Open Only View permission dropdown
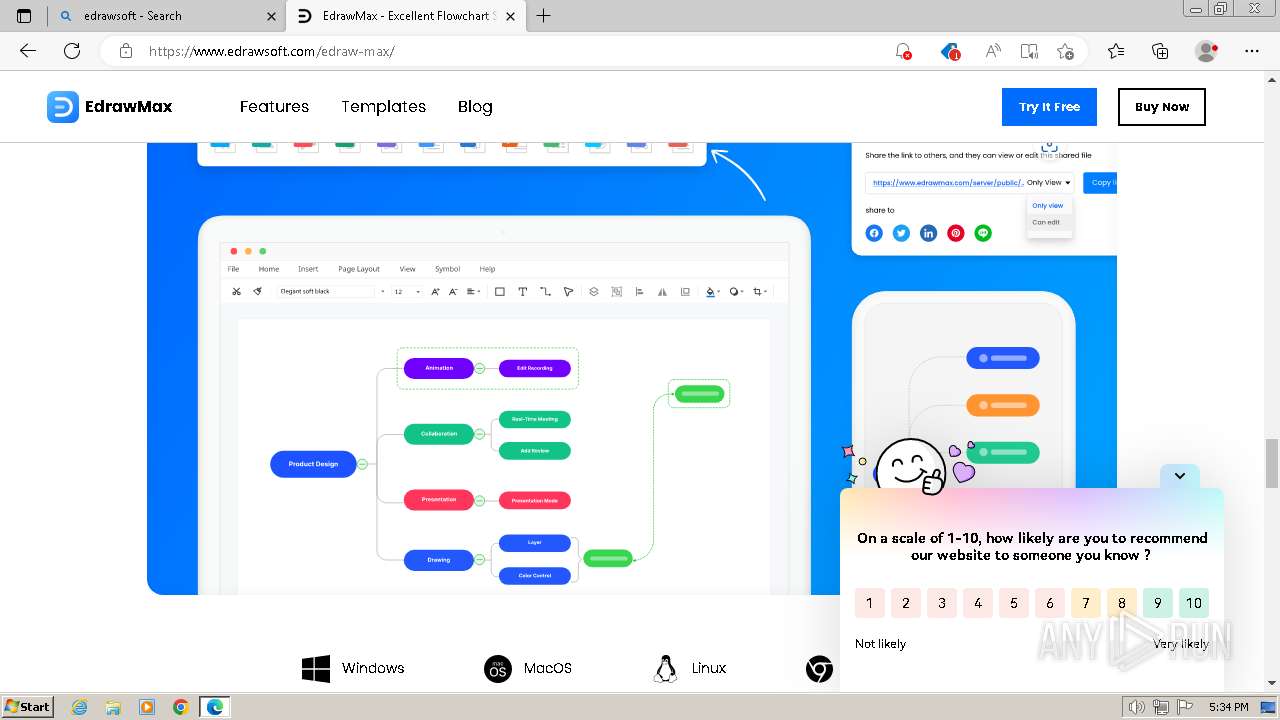 coord(1049,183)
